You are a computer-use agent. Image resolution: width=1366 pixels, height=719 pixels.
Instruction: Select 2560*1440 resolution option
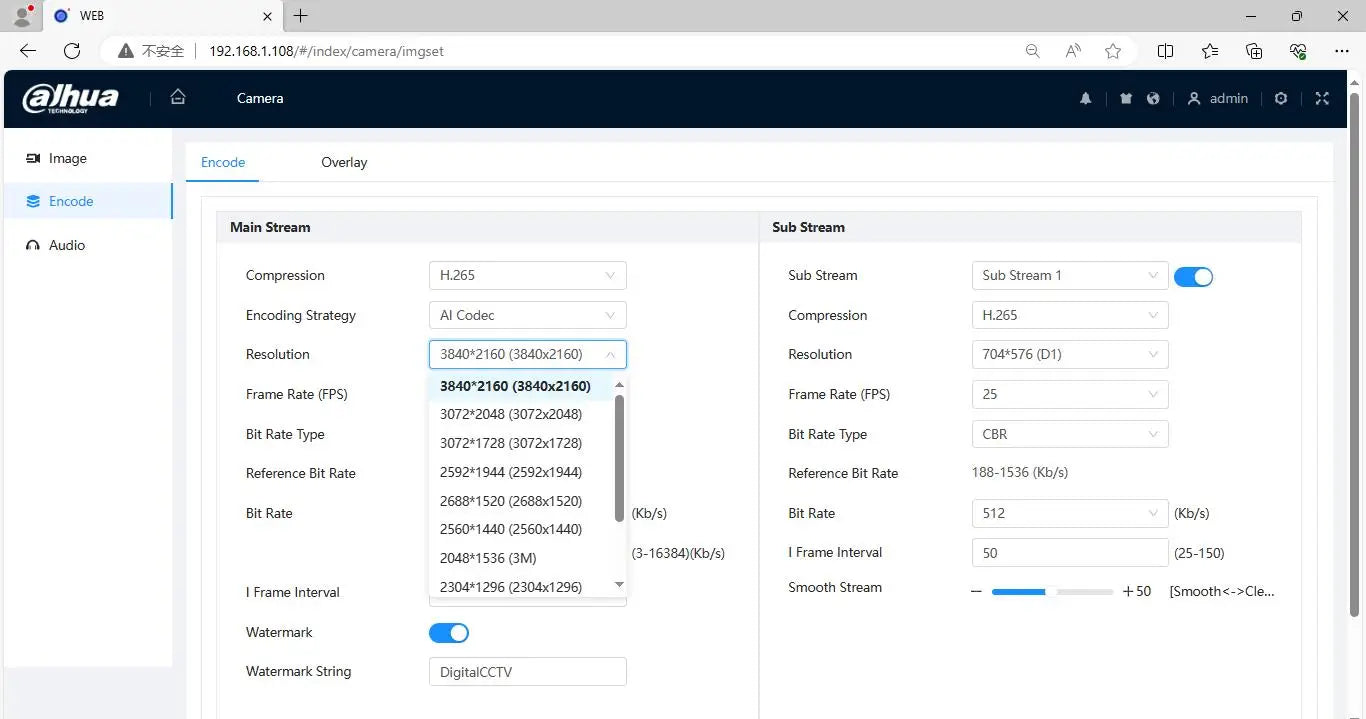click(x=510, y=529)
